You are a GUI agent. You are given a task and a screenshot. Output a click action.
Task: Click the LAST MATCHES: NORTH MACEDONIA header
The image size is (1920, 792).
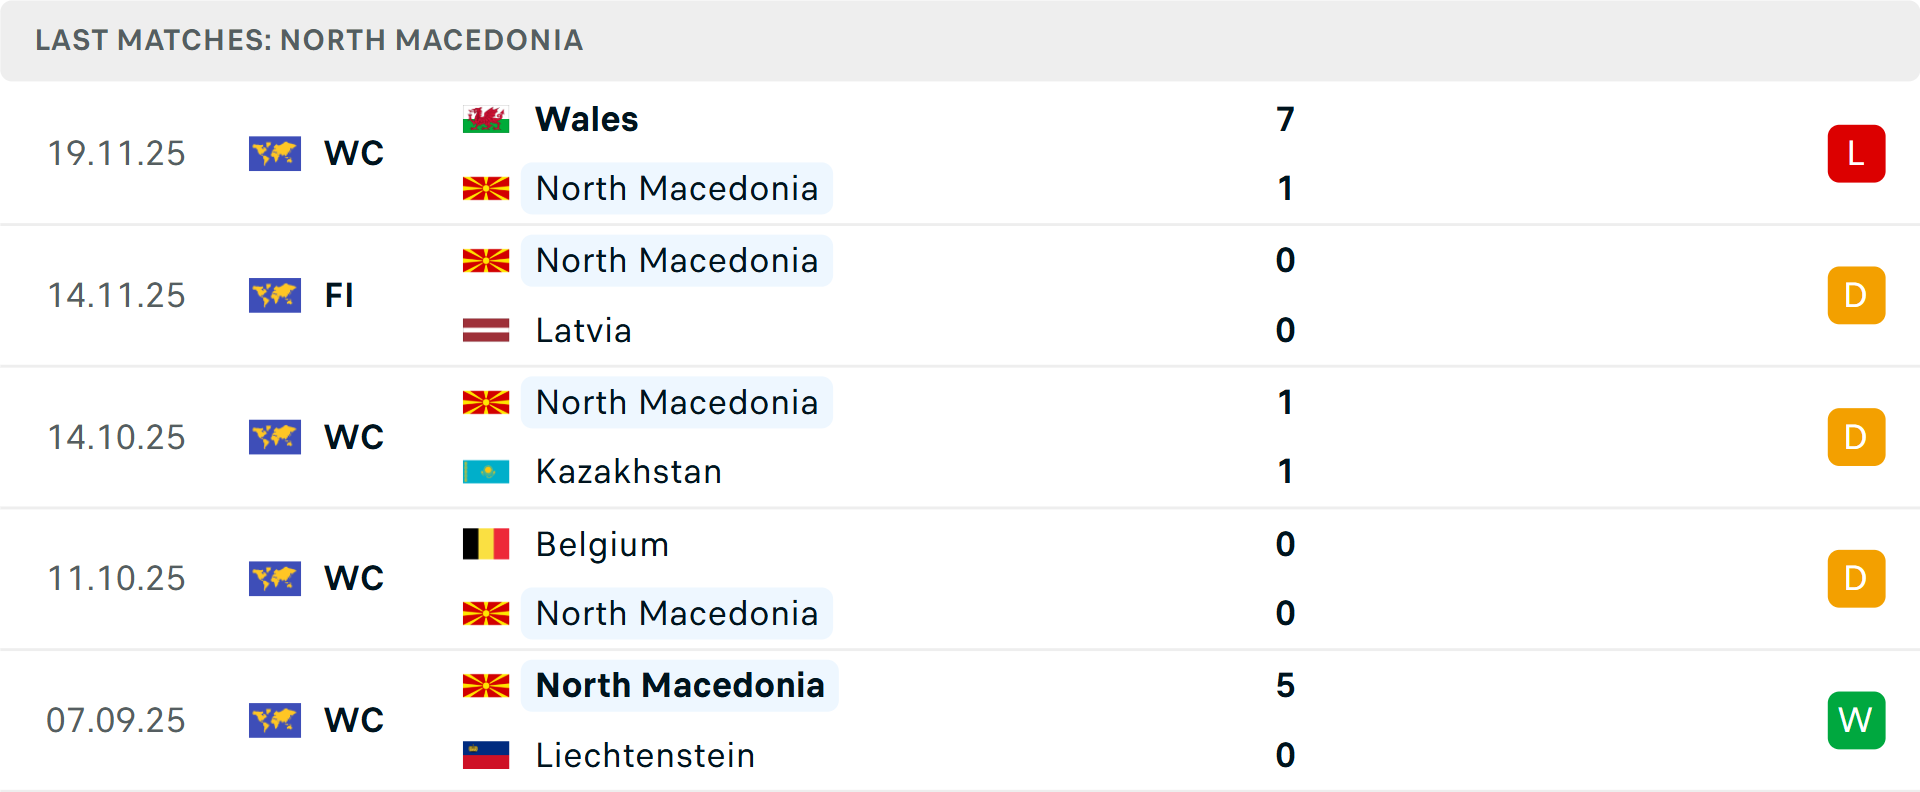pyautogui.click(x=309, y=40)
